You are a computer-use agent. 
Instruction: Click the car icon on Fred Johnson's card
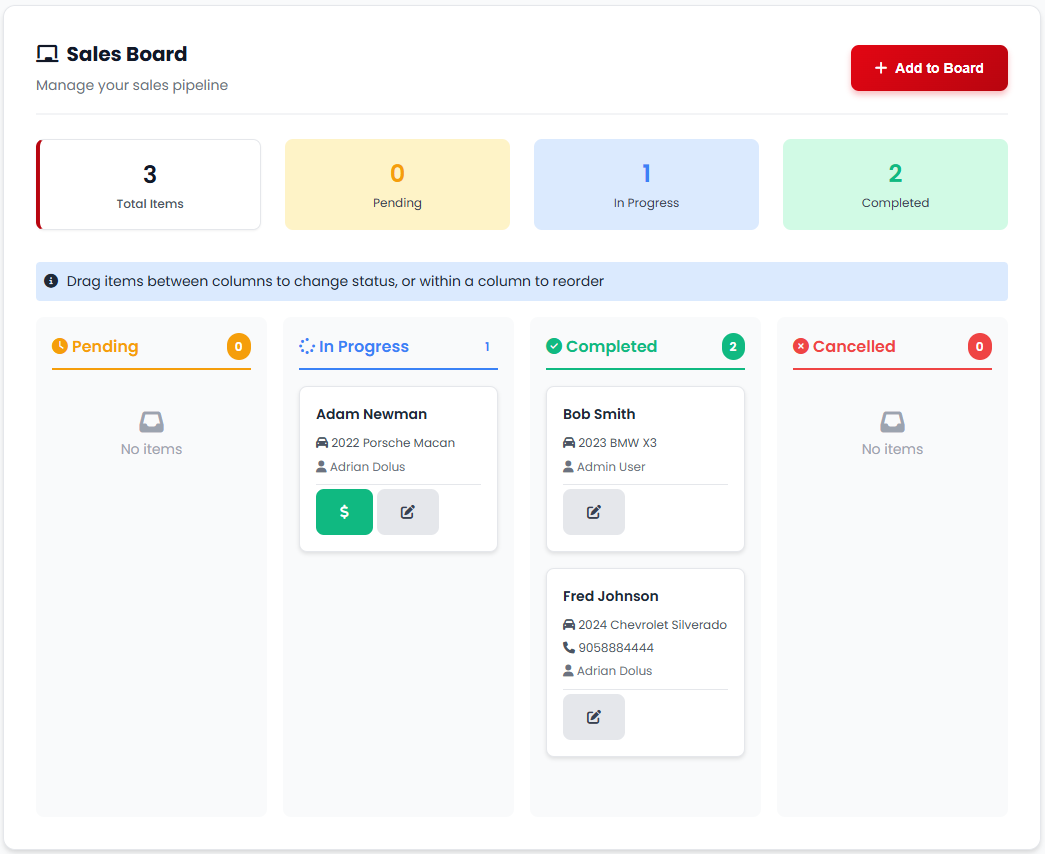pyautogui.click(x=569, y=623)
